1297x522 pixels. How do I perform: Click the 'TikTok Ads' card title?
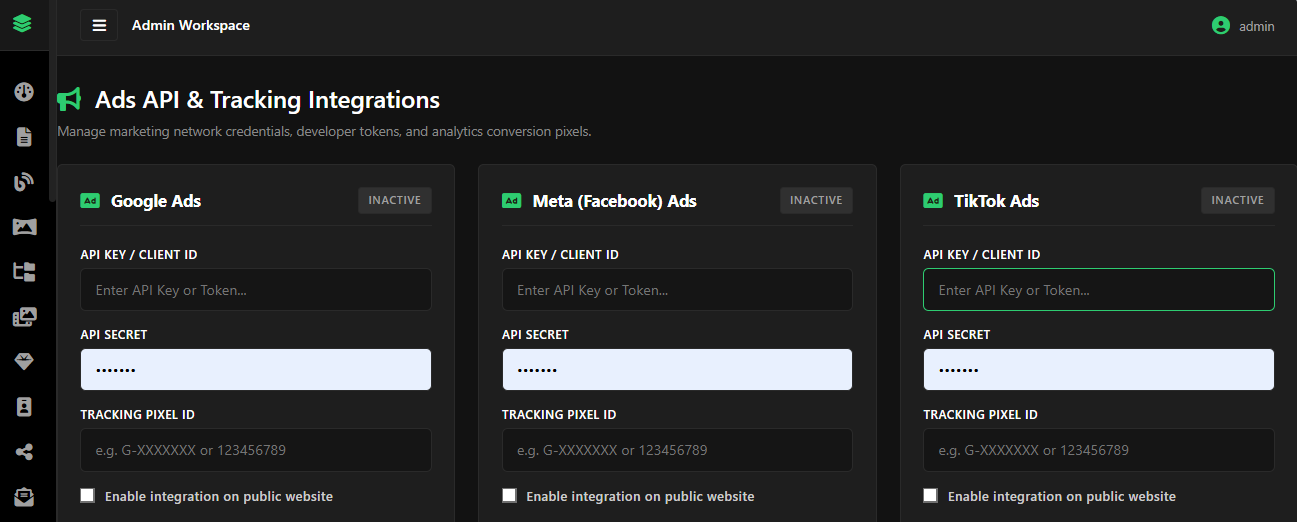tap(996, 201)
